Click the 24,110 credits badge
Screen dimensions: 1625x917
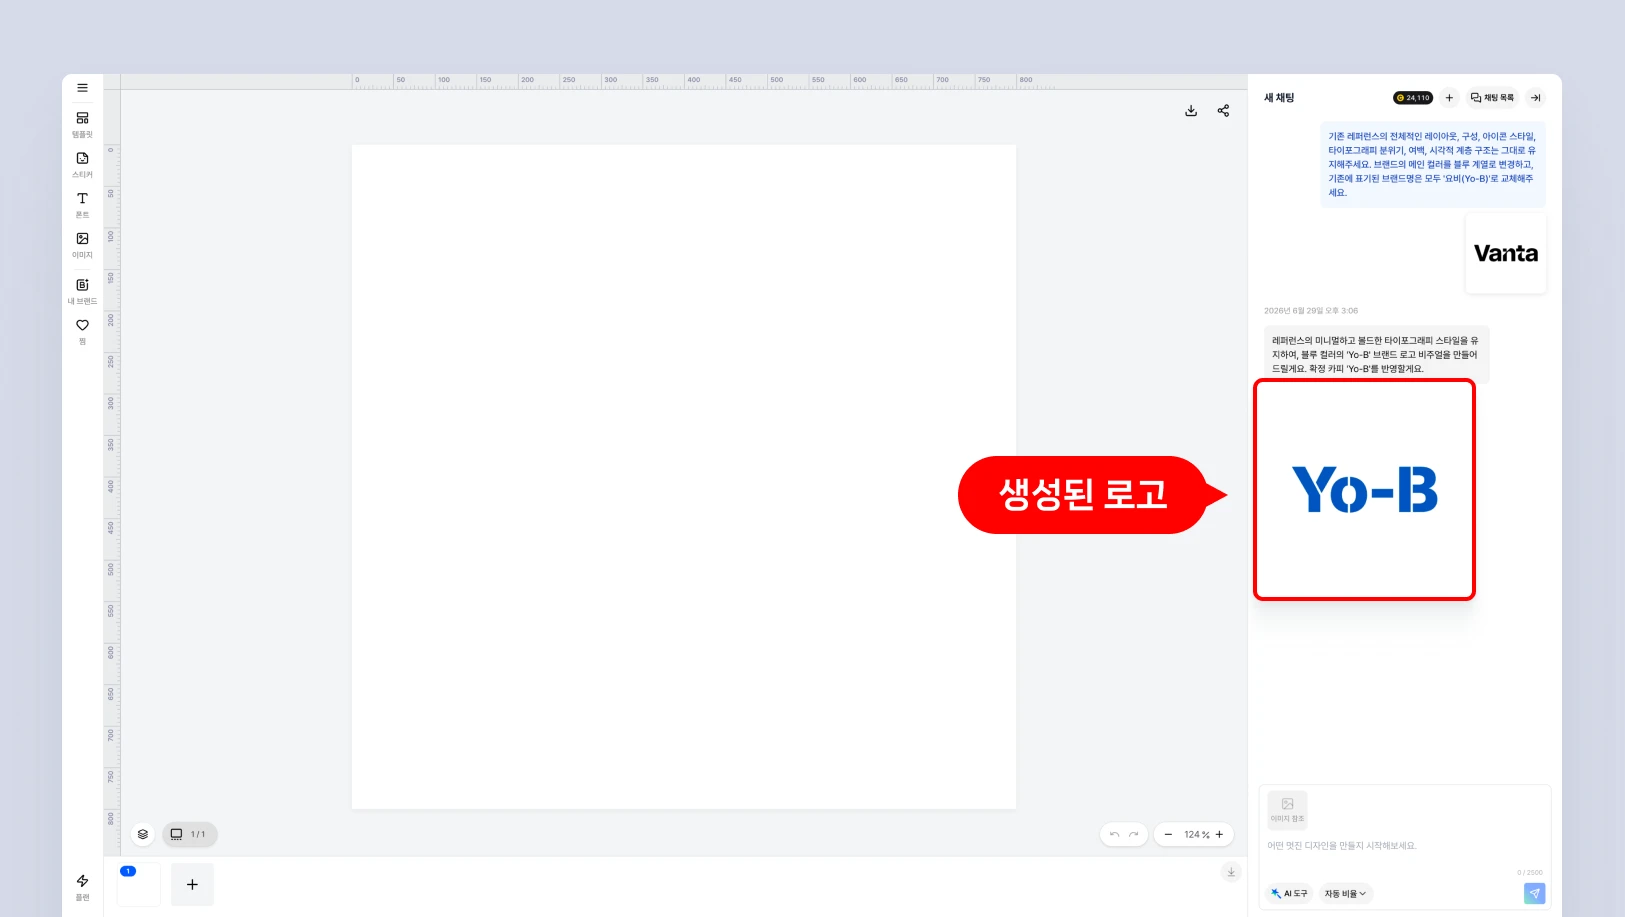pyautogui.click(x=1413, y=98)
